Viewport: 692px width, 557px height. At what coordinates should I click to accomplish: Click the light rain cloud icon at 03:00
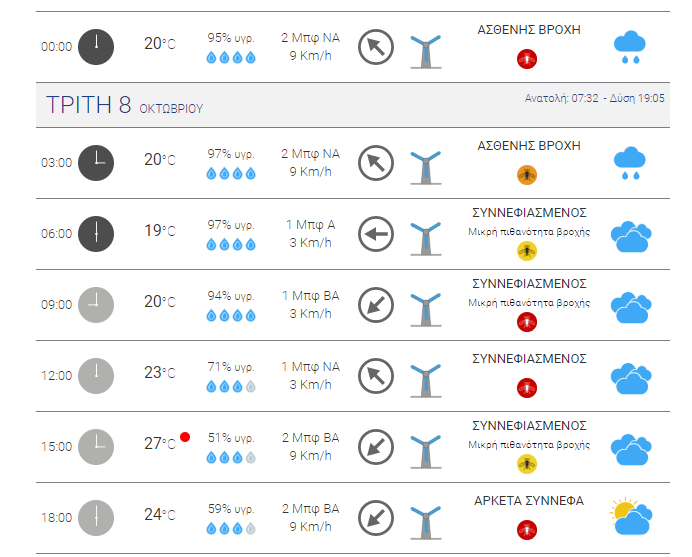coord(630,163)
